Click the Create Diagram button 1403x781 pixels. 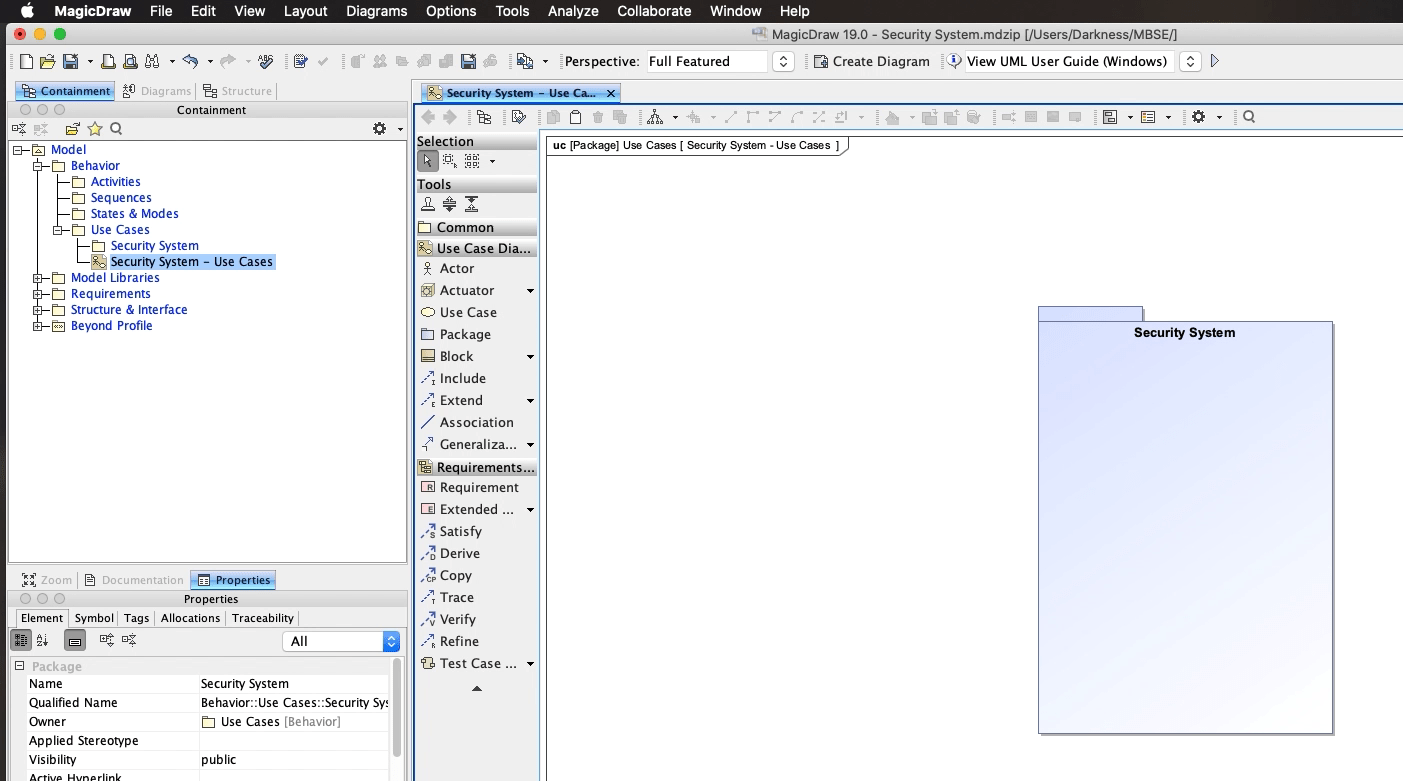coord(871,62)
